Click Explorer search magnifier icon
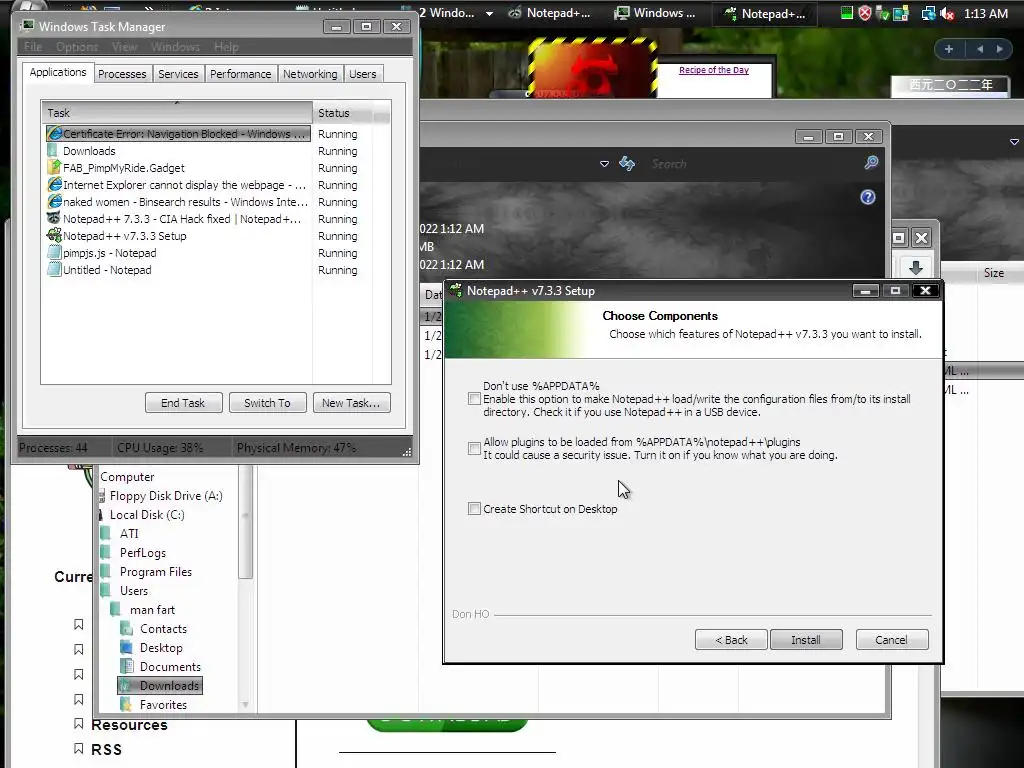The height and width of the screenshot is (768, 1024). coord(871,163)
